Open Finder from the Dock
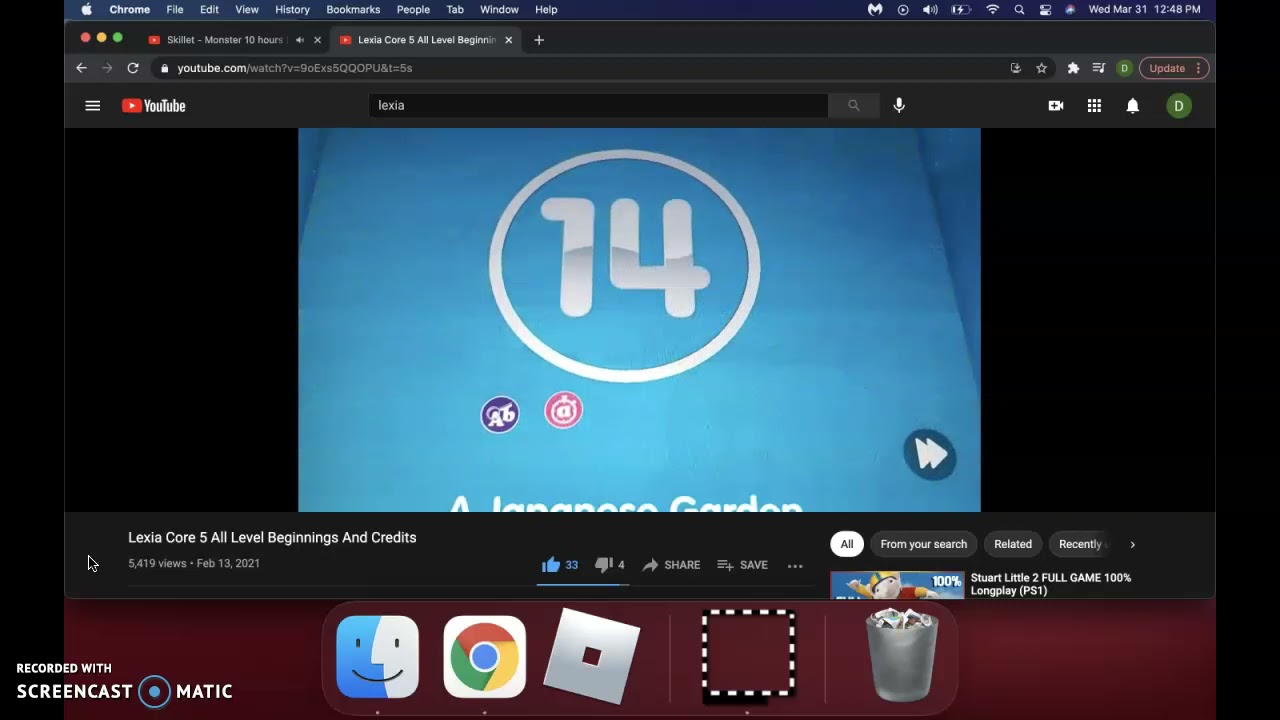 (378, 656)
